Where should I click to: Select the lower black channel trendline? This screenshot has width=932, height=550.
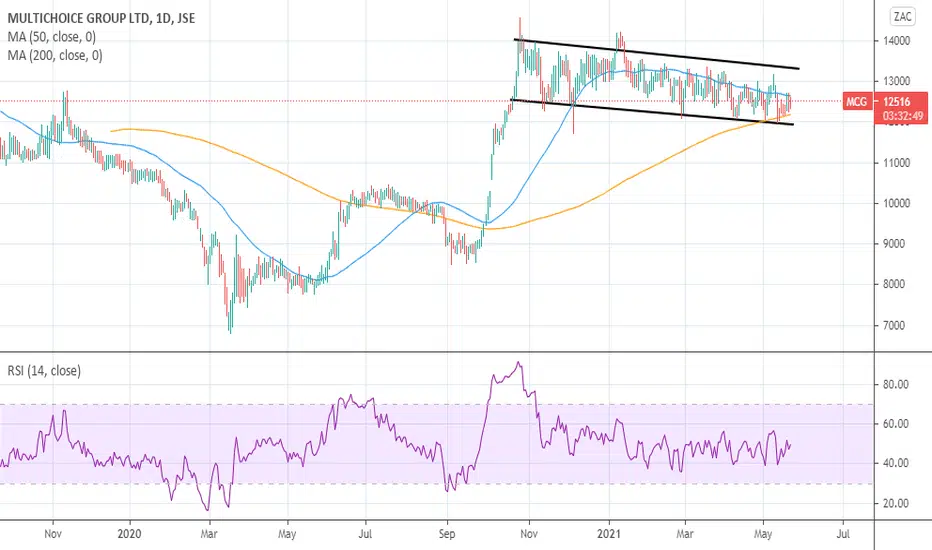pos(652,112)
